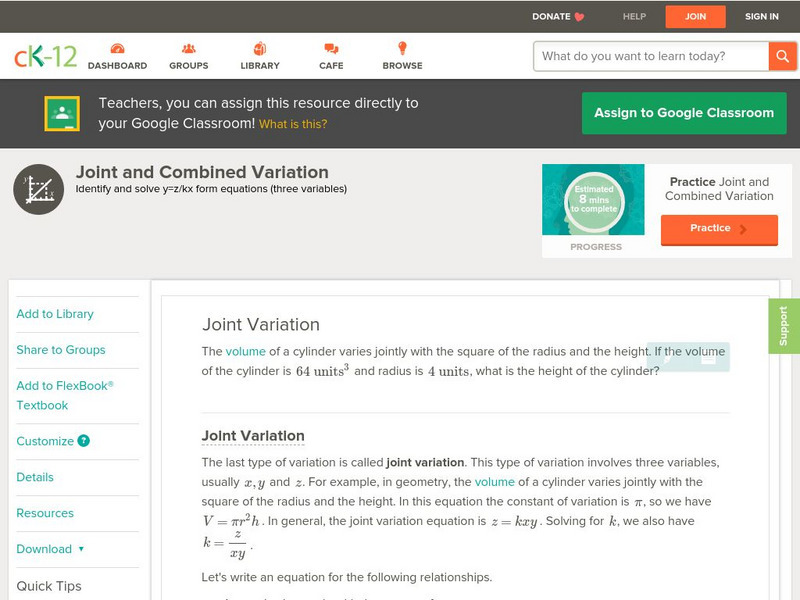Click the volume link in first paragraph
The height and width of the screenshot is (600, 800).
click(245, 352)
